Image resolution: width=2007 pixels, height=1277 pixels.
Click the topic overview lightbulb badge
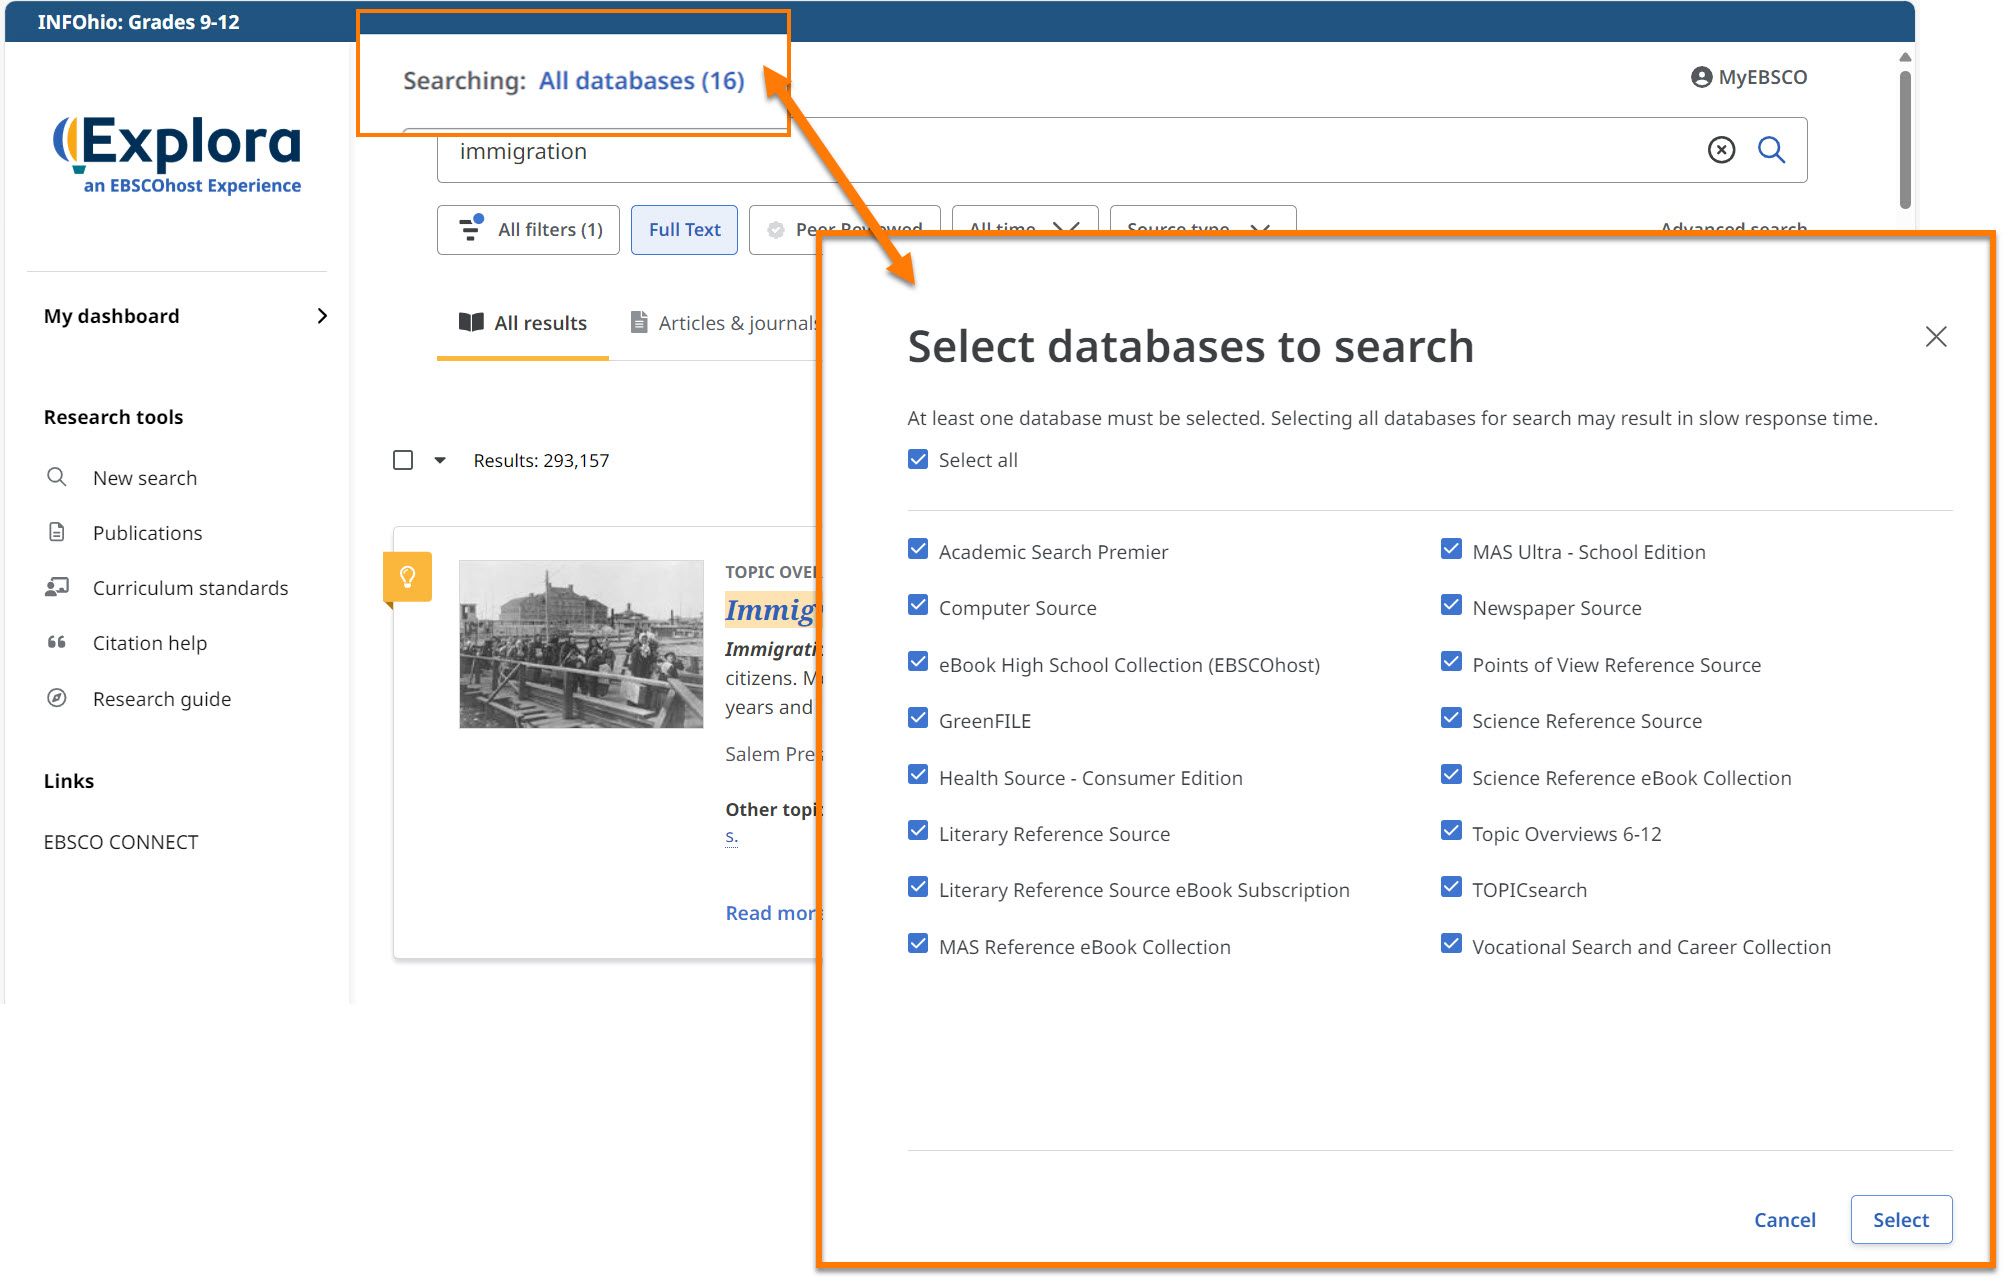click(408, 577)
